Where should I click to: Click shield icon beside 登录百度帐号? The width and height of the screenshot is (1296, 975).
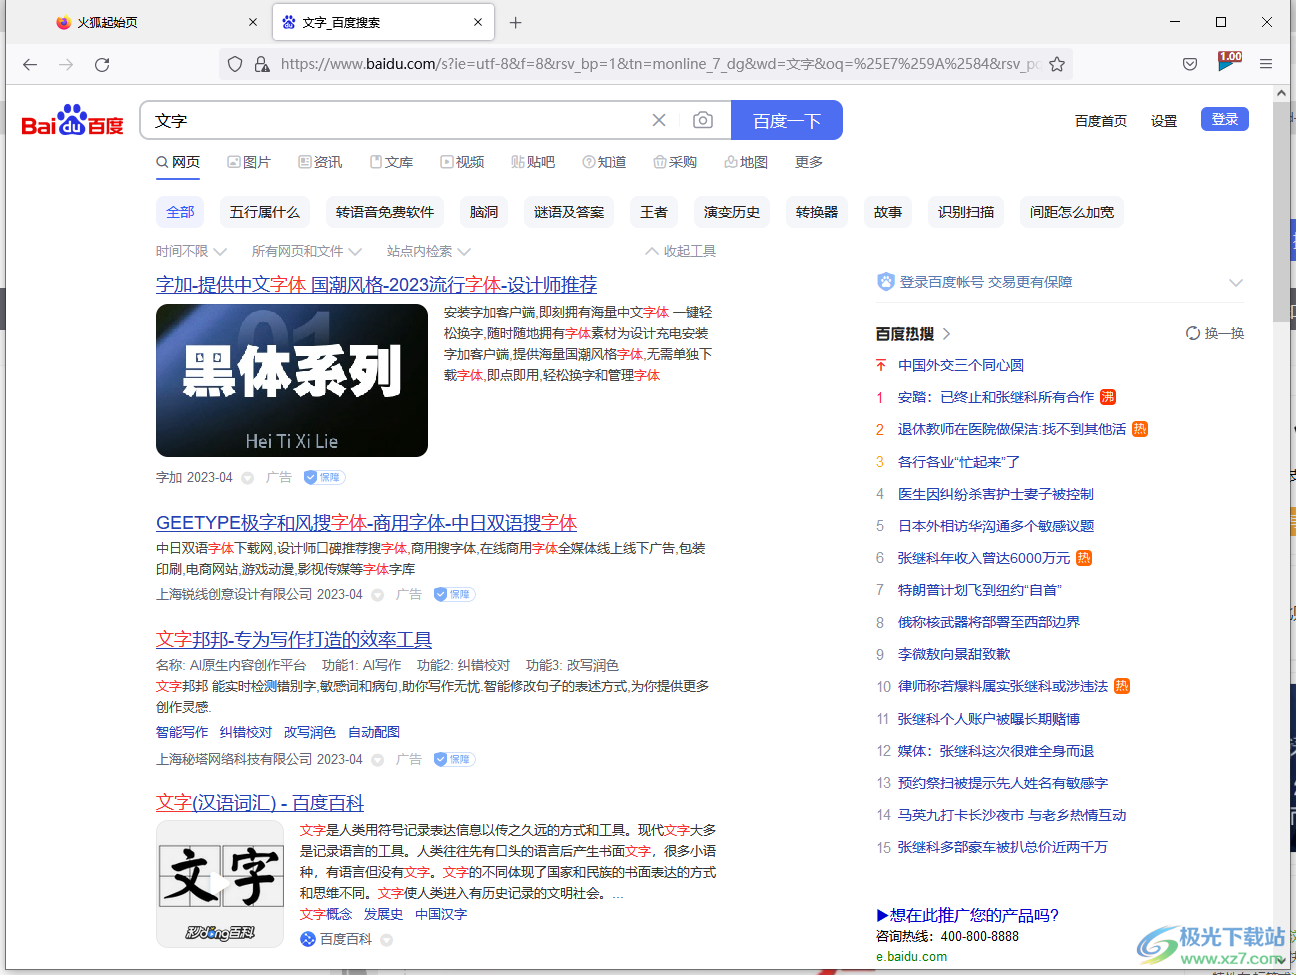885,282
